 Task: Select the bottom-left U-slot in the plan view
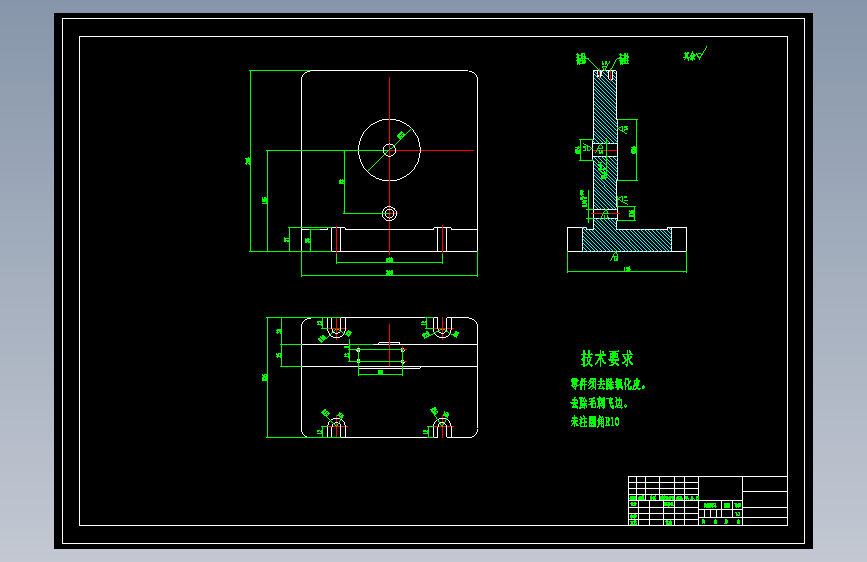(x=336, y=428)
